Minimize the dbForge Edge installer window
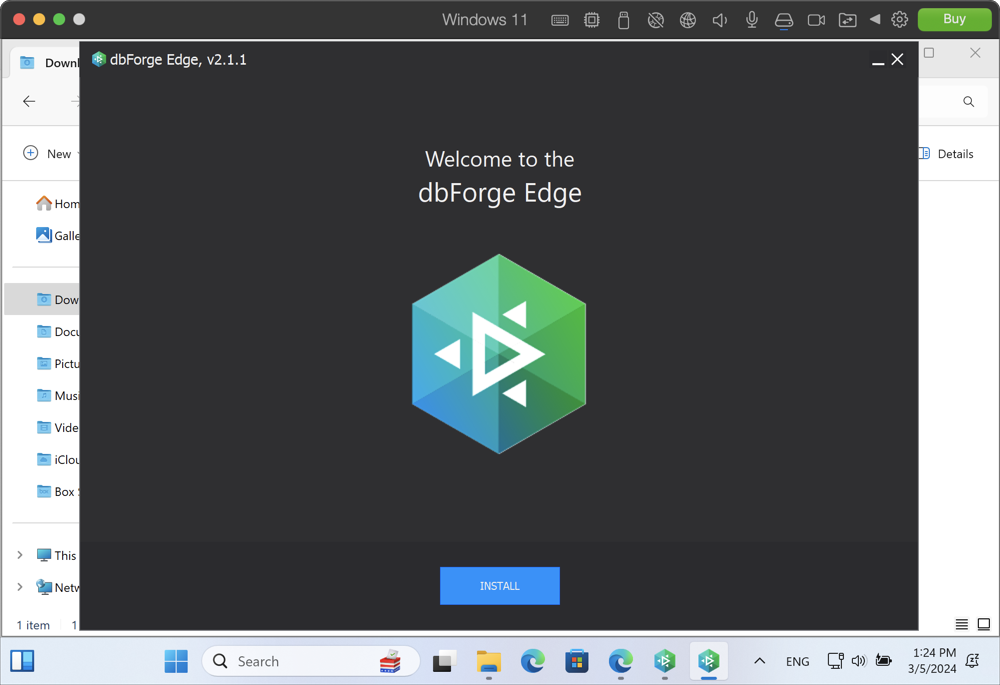The height and width of the screenshot is (685, 1000). click(x=878, y=60)
